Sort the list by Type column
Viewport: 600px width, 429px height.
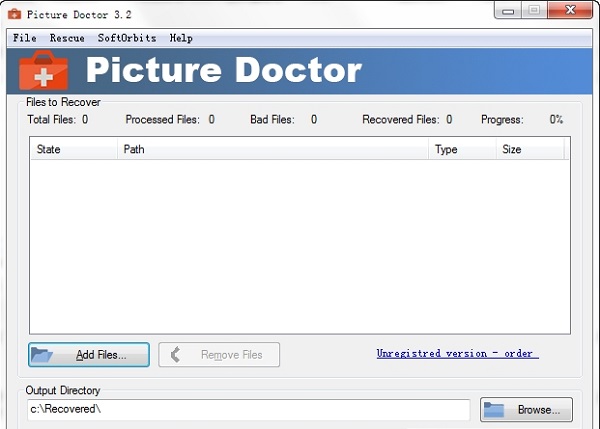tap(463, 149)
